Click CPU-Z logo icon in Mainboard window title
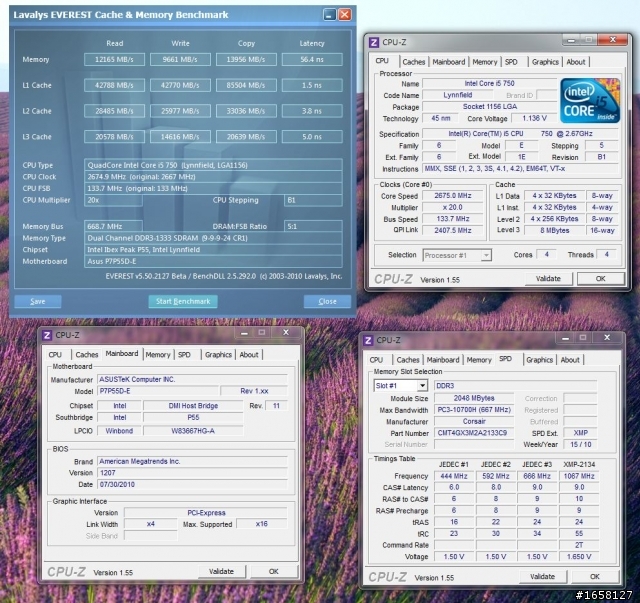Viewport: 640px width, 603px height. pyautogui.click(x=47, y=335)
